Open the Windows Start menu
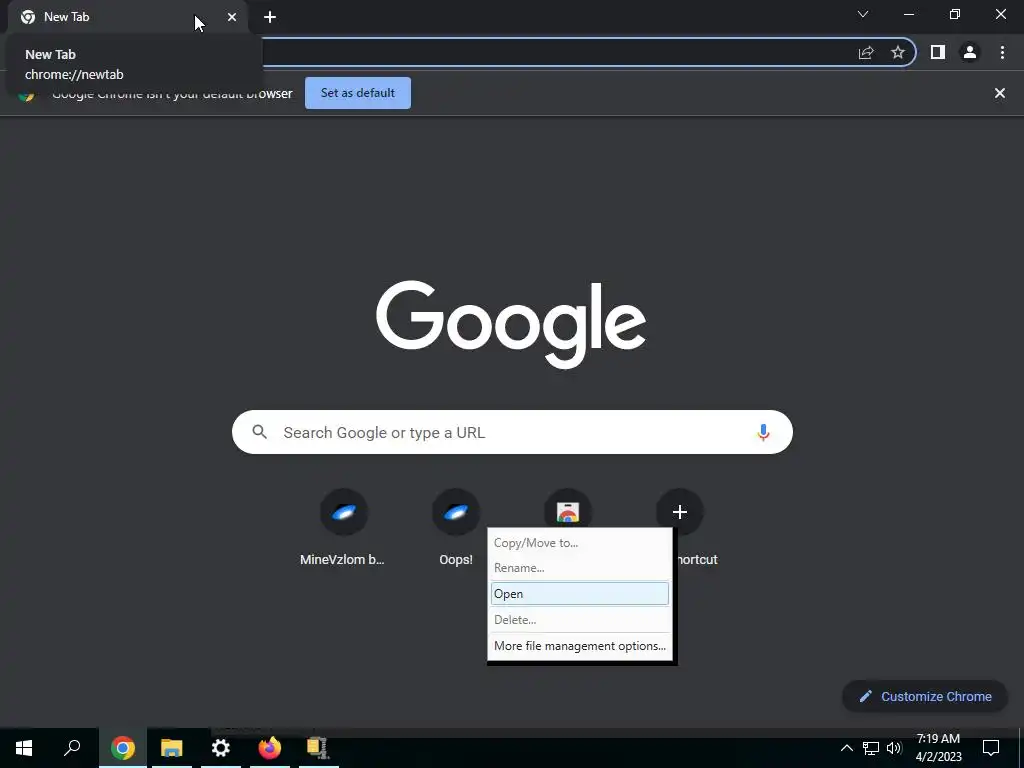 (x=24, y=748)
